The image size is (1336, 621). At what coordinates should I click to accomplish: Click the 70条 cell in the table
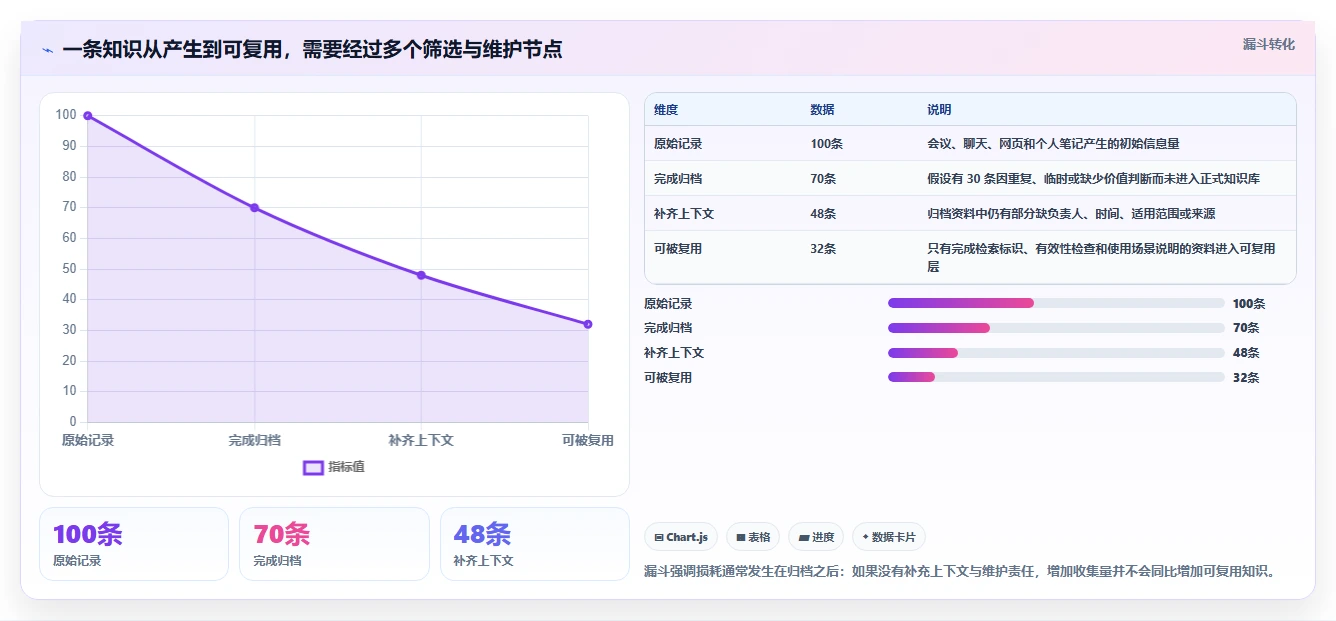823,179
